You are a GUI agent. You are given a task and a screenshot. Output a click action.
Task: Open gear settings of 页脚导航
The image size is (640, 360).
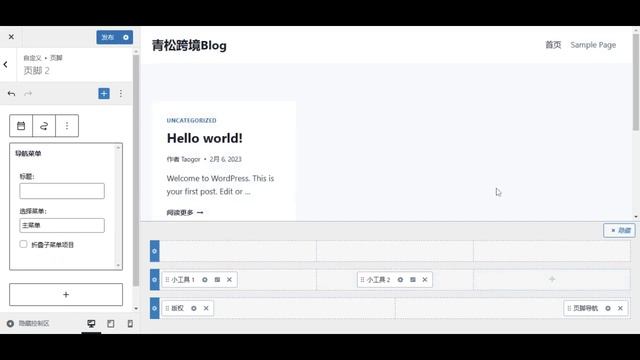(608, 308)
